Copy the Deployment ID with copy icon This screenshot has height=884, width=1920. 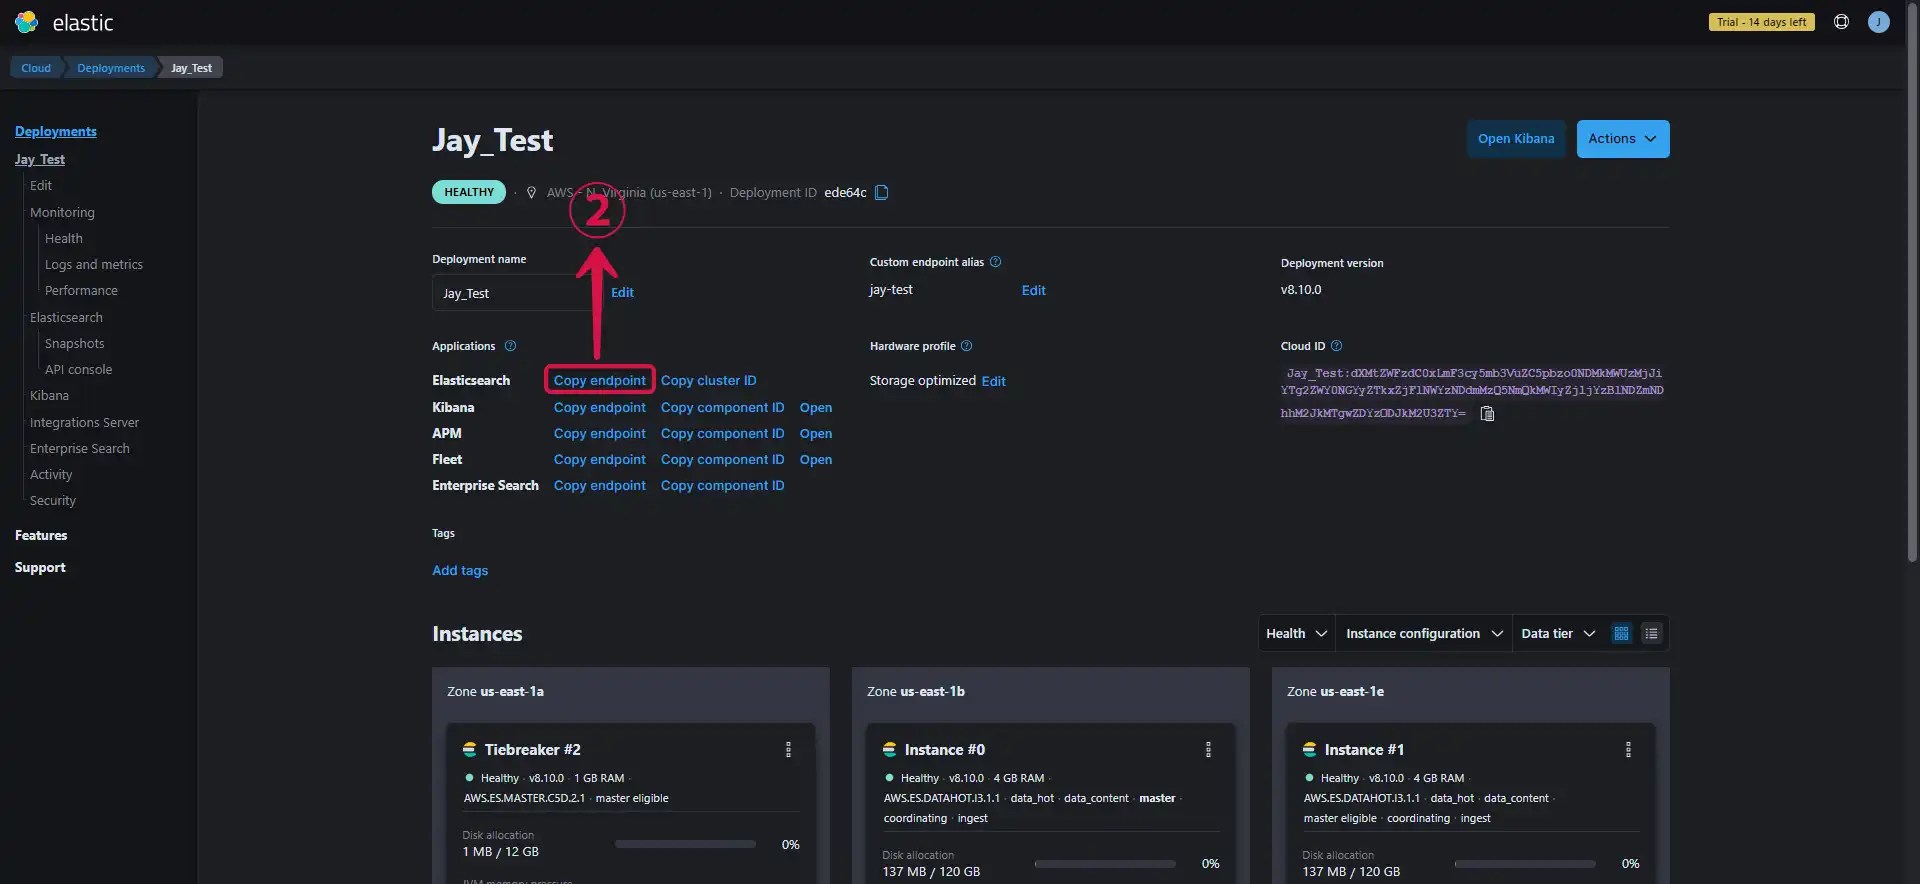[x=881, y=193]
